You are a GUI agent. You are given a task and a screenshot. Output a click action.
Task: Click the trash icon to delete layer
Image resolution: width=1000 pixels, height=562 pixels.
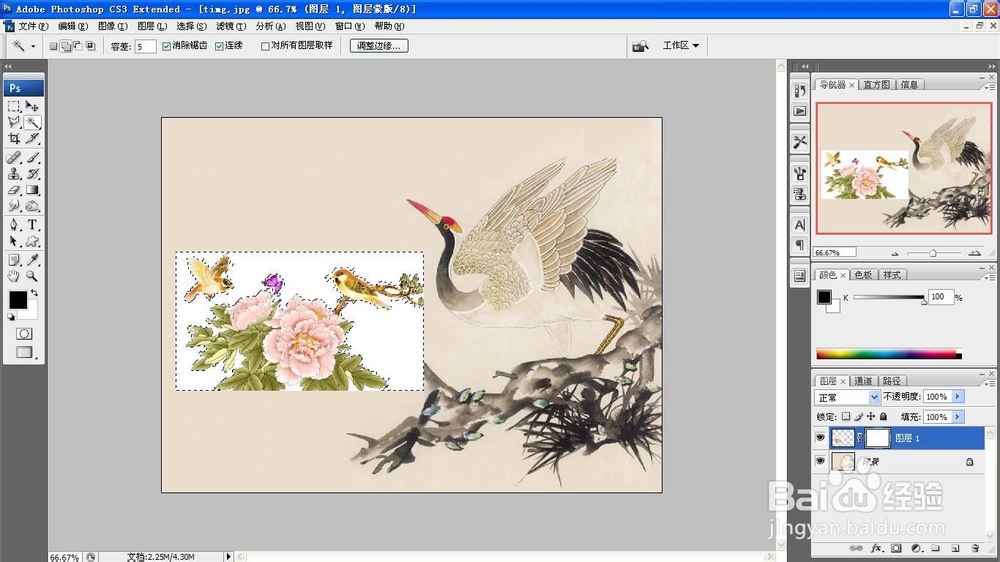974,548
